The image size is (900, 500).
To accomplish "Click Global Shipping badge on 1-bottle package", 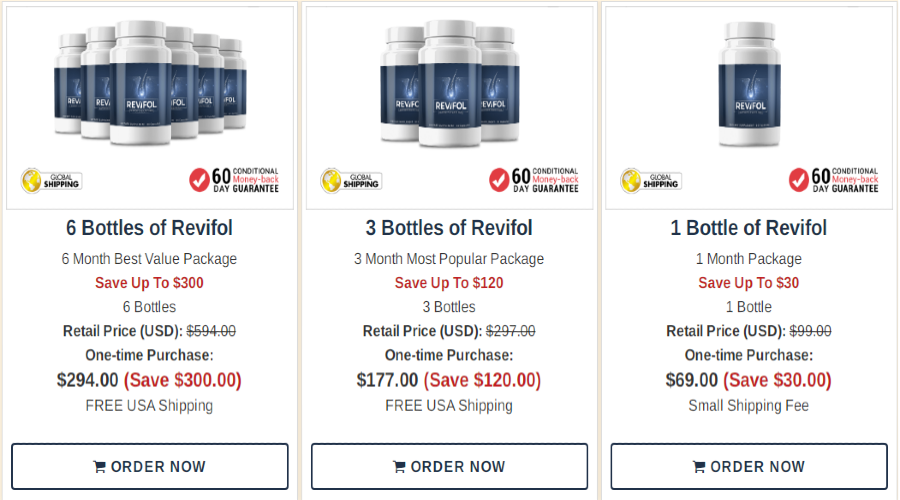I will tap(651, 181).
